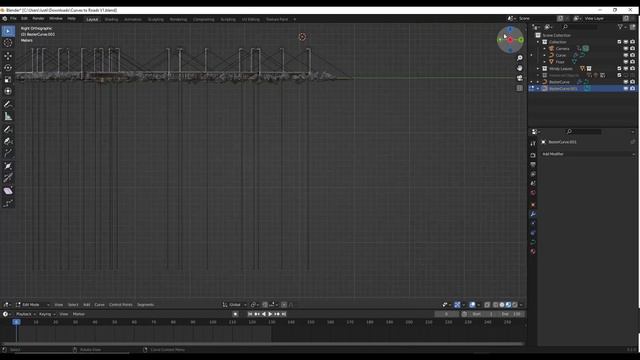The height and width of the screenshot is (360, 640).
Task: Toggle snapping magnet in viewport header
Action: 265,305
